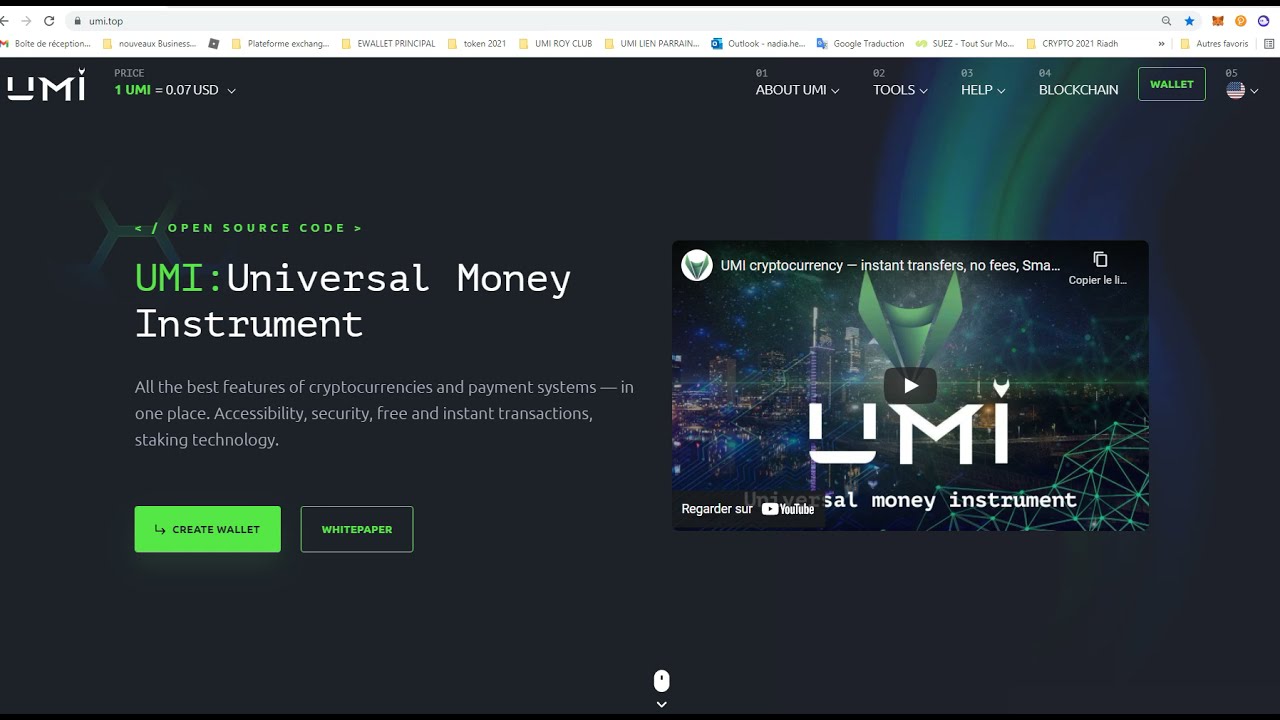The image size is (1280, 720).
Task: Expand the HELP menu
Action: (x=983, y=90)
